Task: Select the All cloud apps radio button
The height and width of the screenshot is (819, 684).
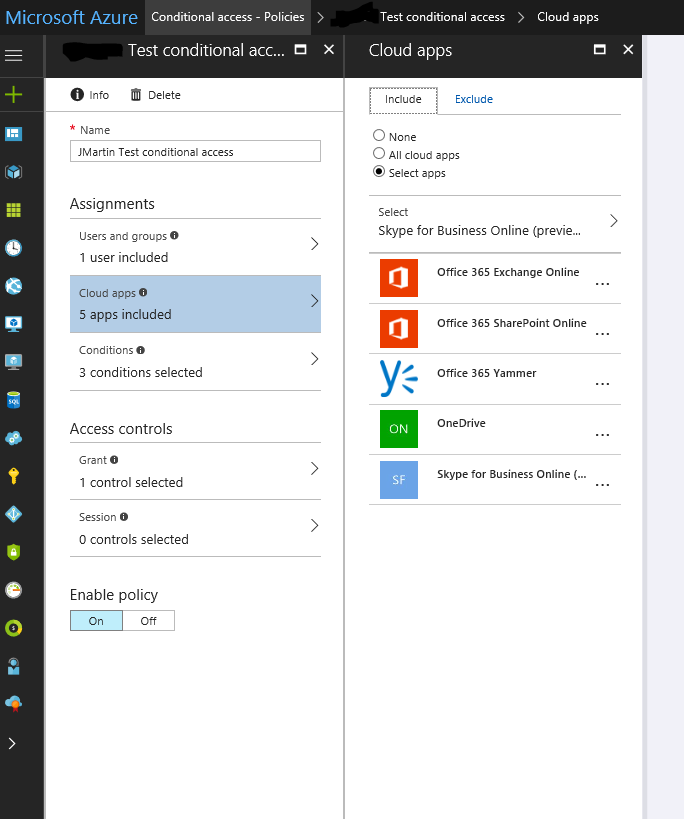Action: (x=379, y=153)
